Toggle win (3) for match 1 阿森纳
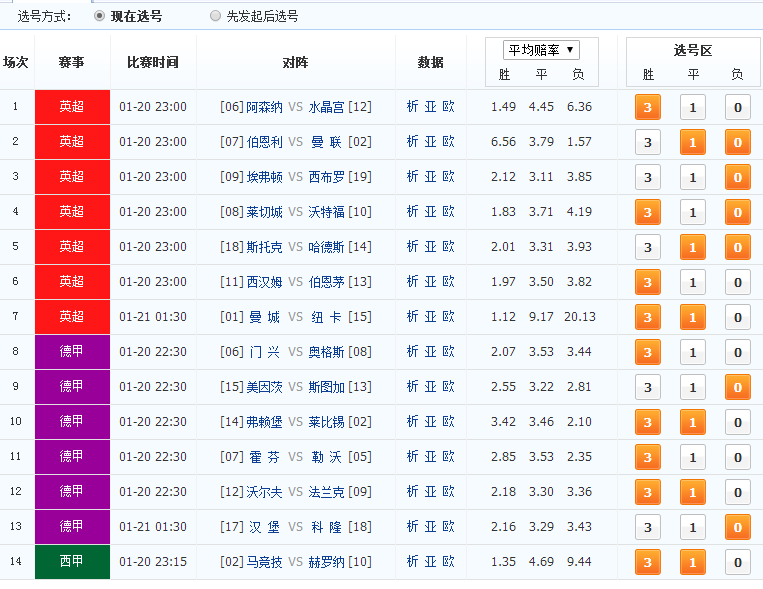This screenshot has height=589, width=763. pyautogui.click(x=648, y=107)
